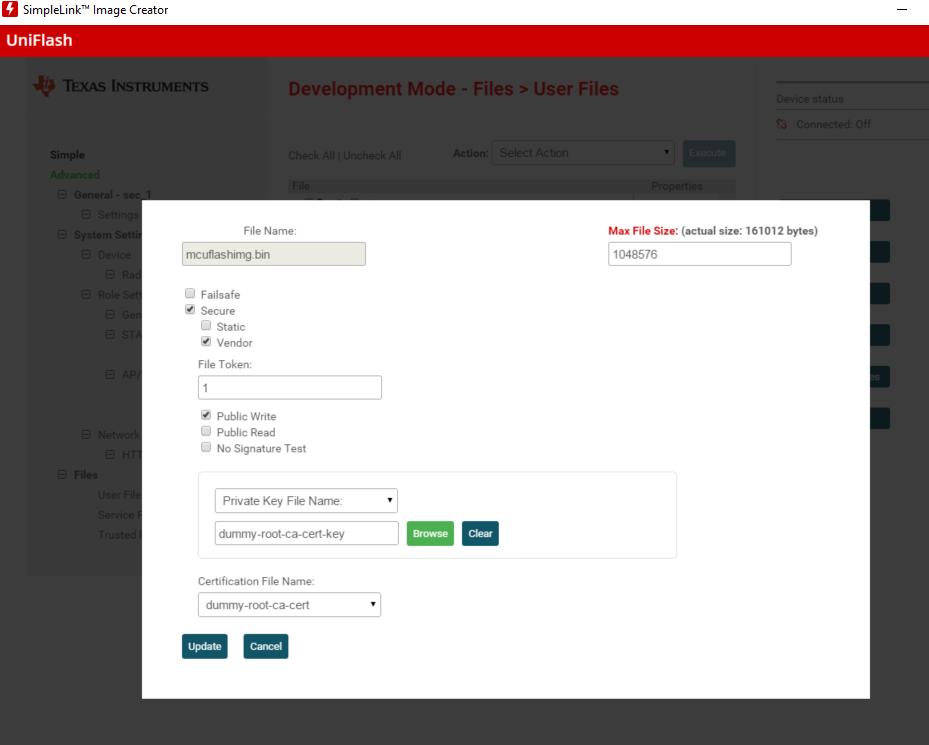The height and width of the screenshot is (745, 929).
Task: Click the actual size 161012 bytes text
Action: (749, 231)
